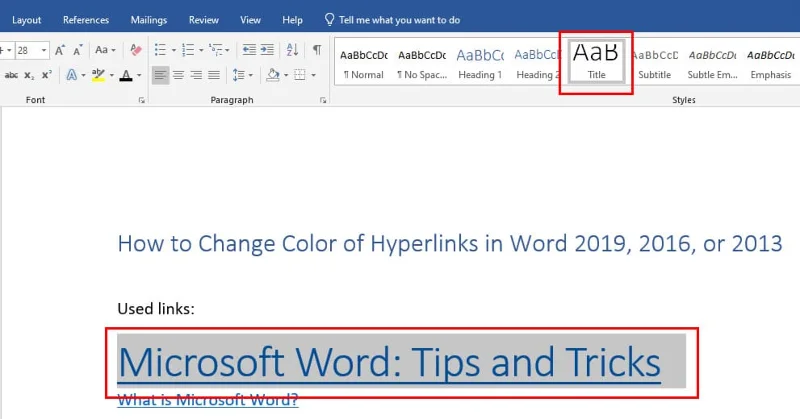Apply the black font color
This screenshot has width=800, height=419.
coord(126,75)
